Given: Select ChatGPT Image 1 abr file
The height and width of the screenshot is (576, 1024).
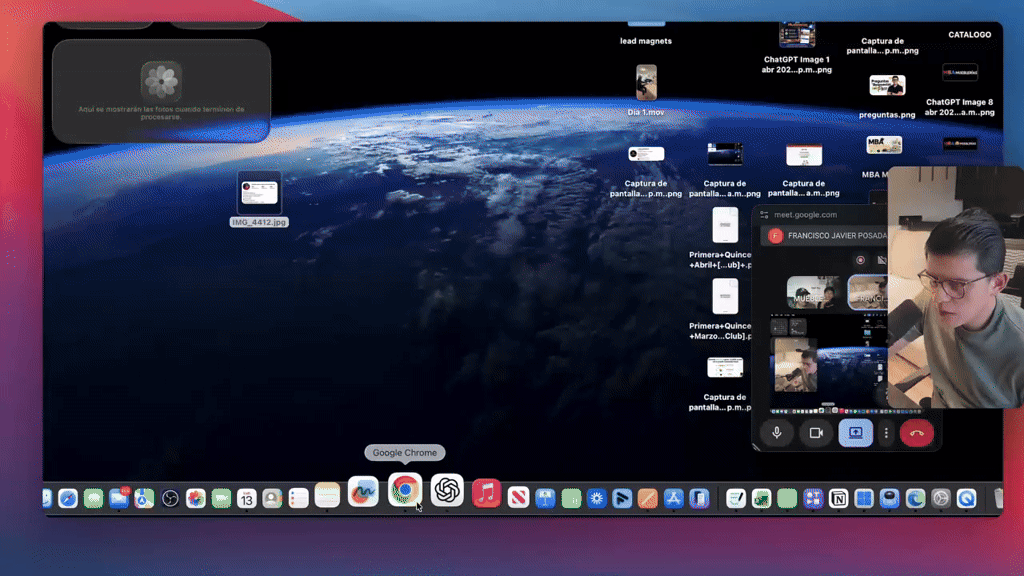Looking at the screenshot, I should click(797, 48).
